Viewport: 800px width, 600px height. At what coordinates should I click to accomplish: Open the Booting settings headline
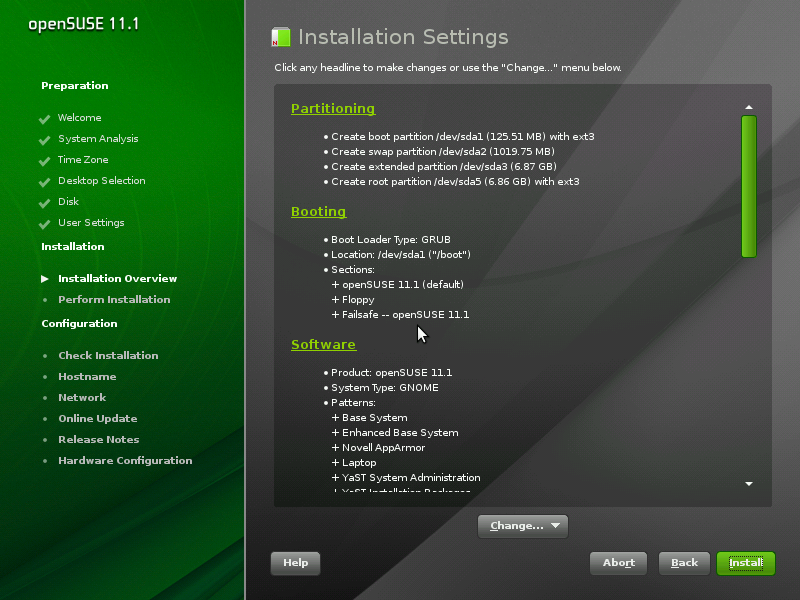pyautogui.click(x=318, y=212)
